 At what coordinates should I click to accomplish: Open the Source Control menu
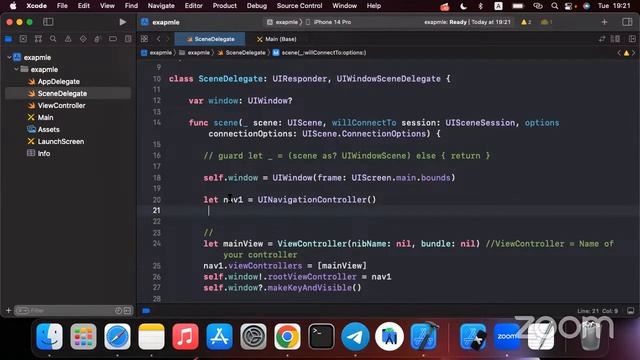[299, 6]
